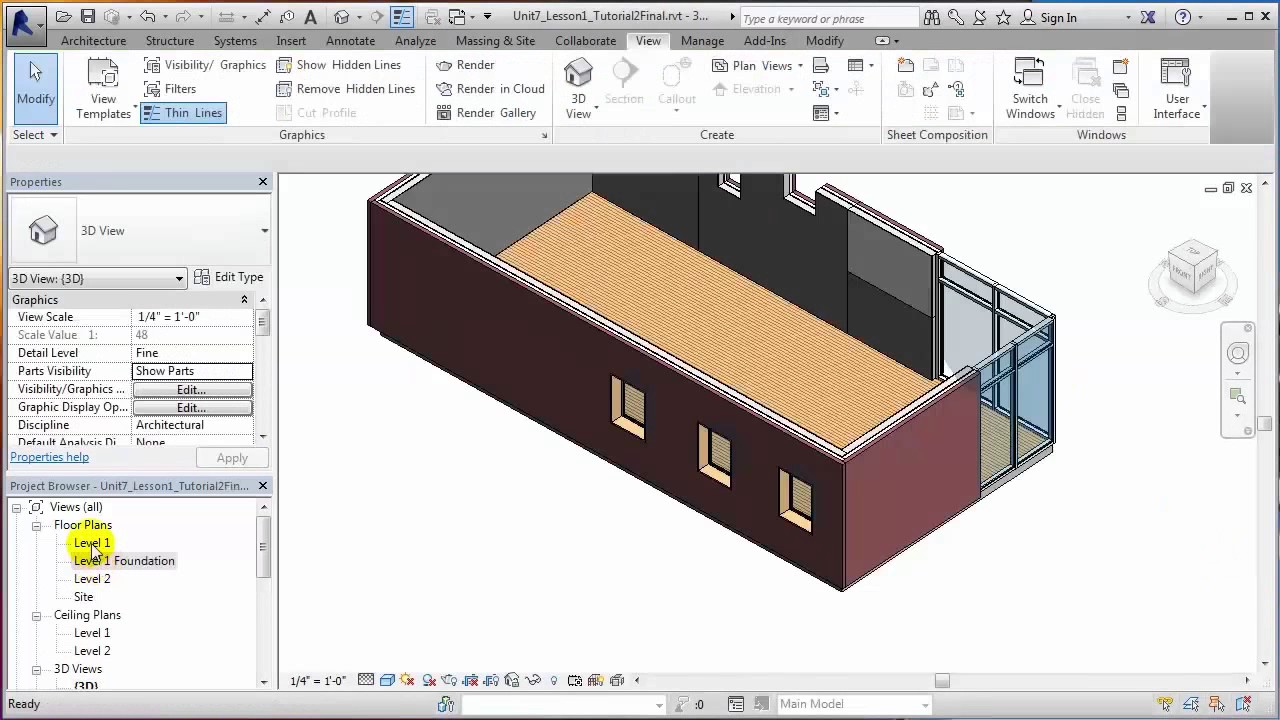
Task: Toggle the Sun Path on view control bar
Action: coord(408,680)
